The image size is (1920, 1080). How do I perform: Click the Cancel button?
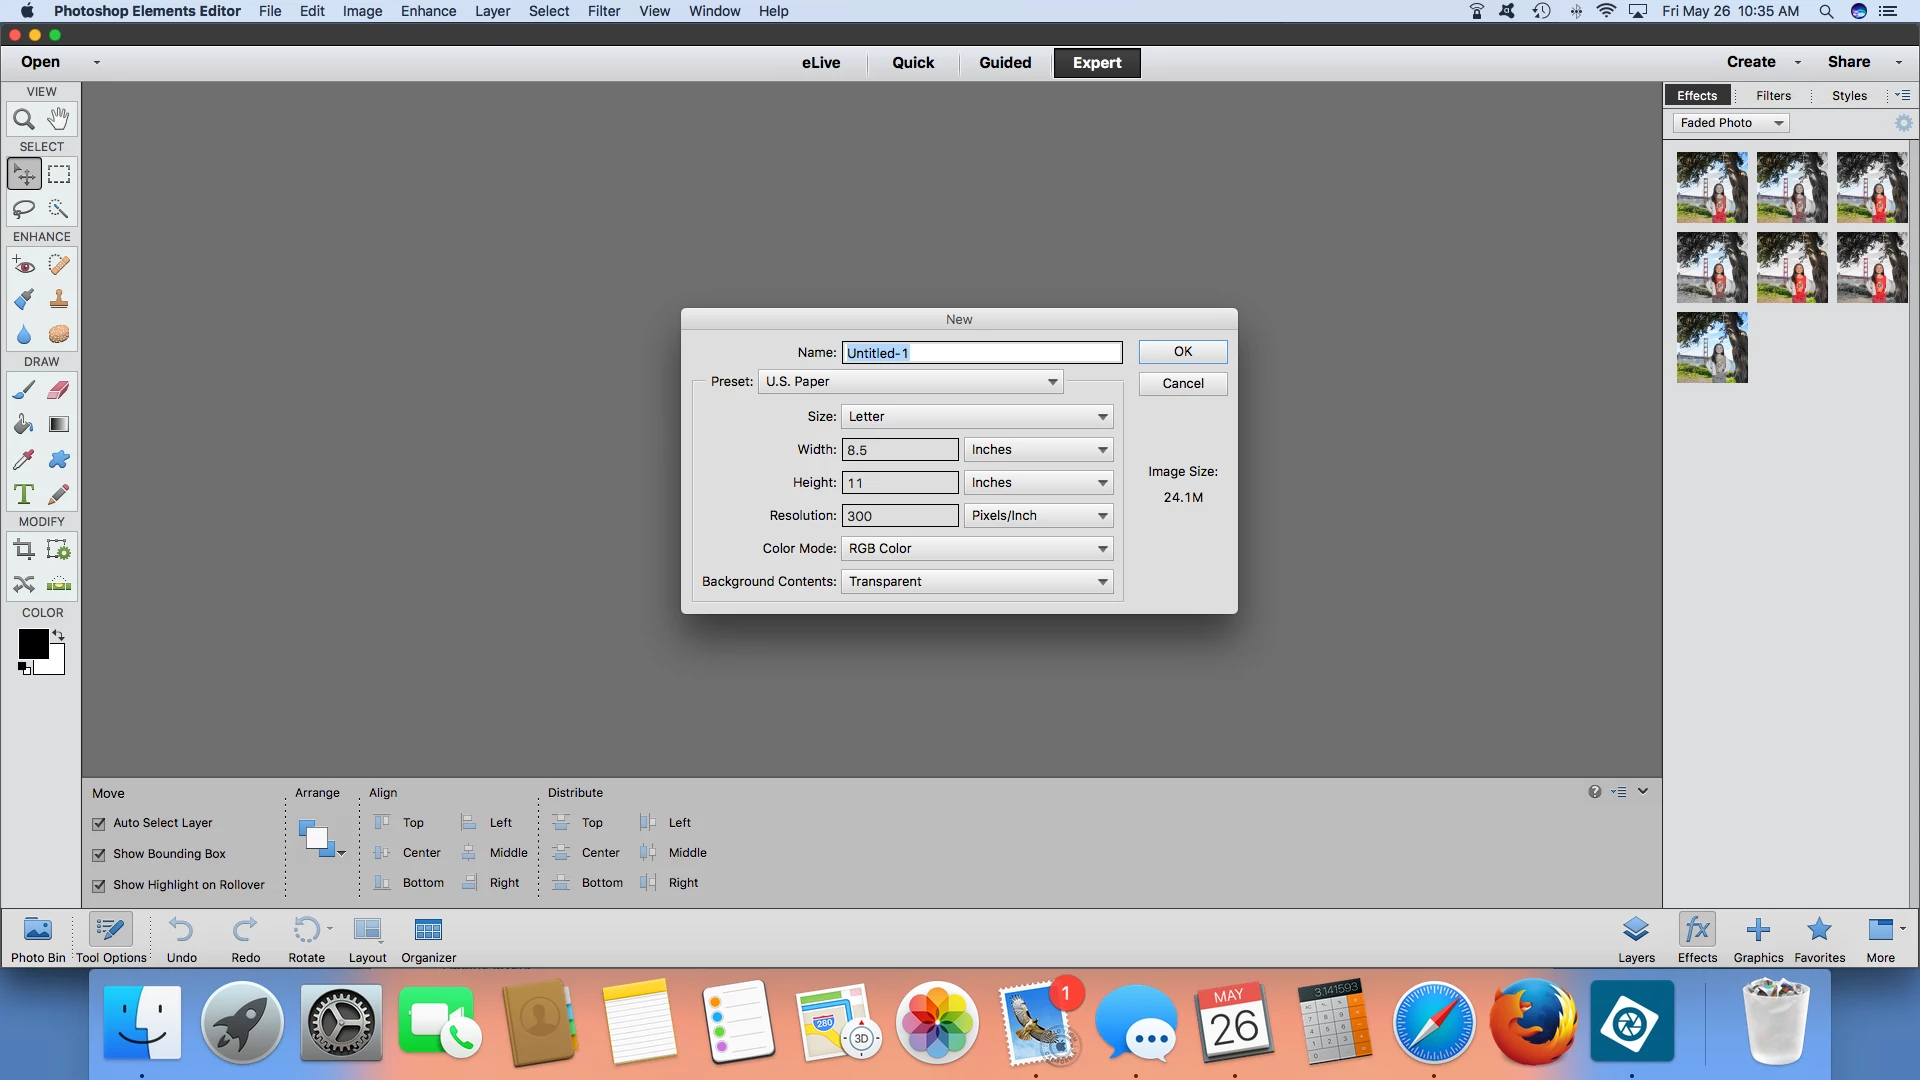pos(1182,384)
